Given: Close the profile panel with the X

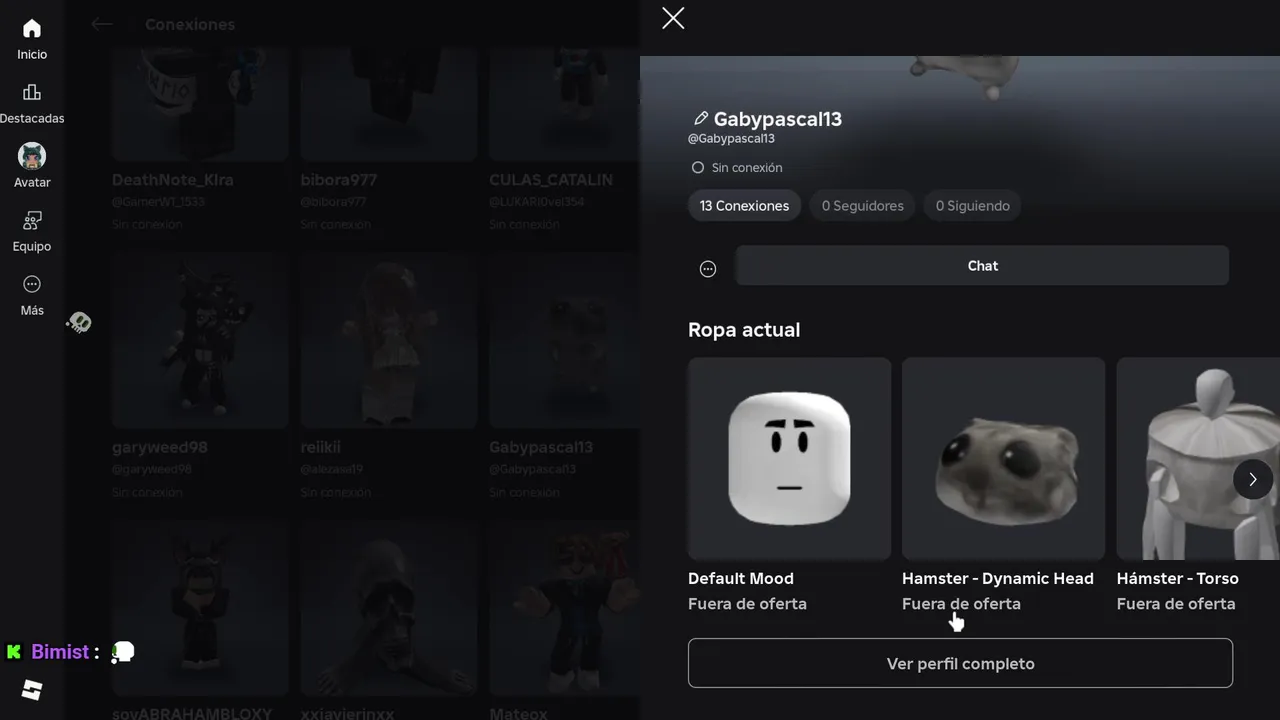Looking at the screenshot, I should click(673, 18).
